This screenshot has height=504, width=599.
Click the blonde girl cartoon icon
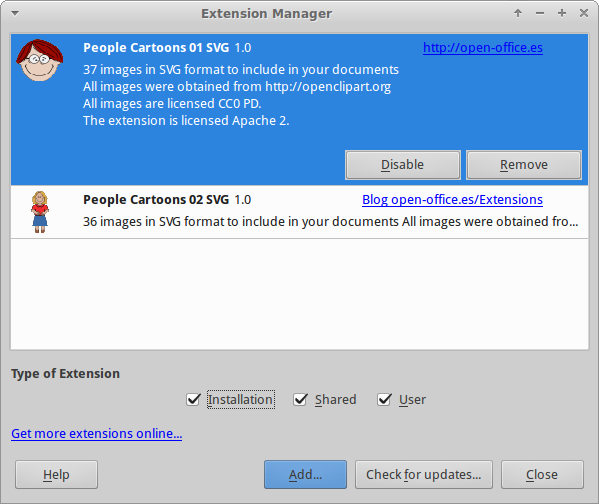coord(40,212)
